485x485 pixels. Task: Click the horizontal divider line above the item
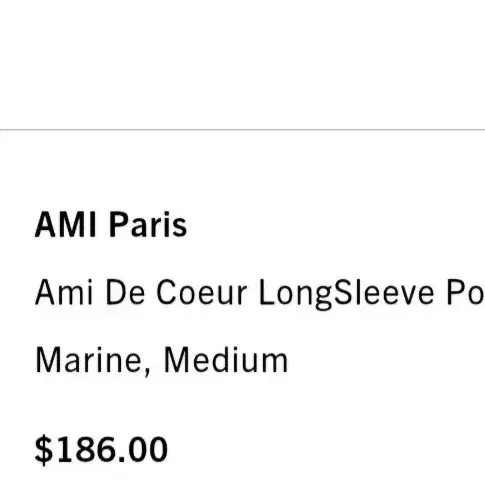[x=242, y=129]
